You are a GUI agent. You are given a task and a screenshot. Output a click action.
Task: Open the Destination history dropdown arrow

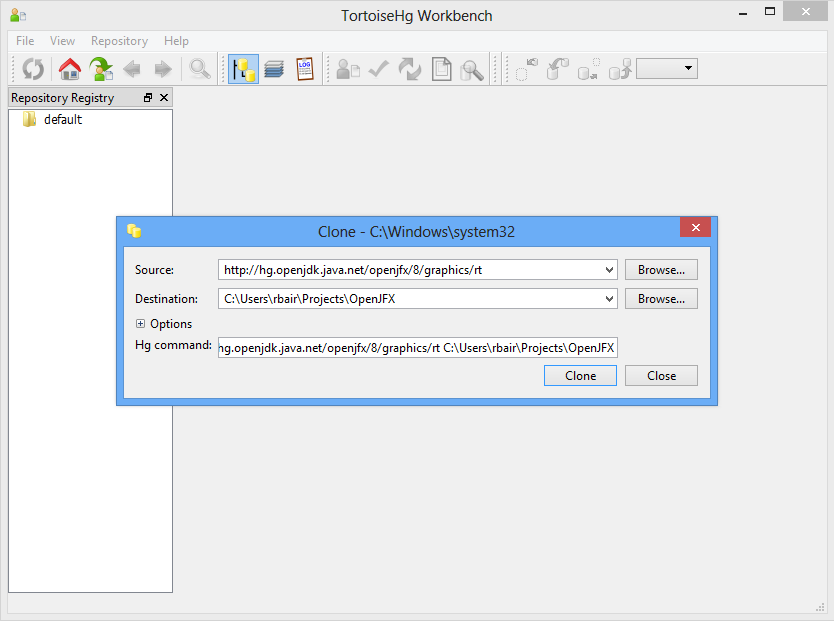pos(610,299)
